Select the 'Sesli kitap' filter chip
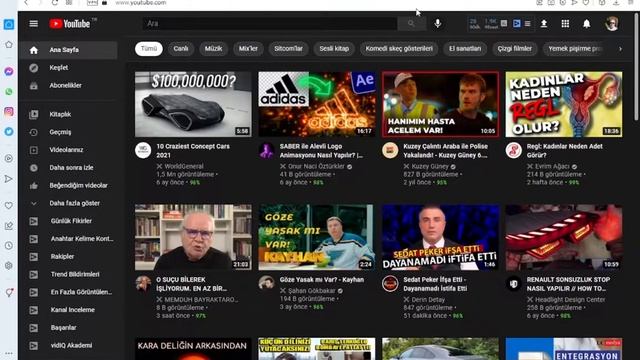Screen dimensions: 640x360 click(x=334, y=49)
